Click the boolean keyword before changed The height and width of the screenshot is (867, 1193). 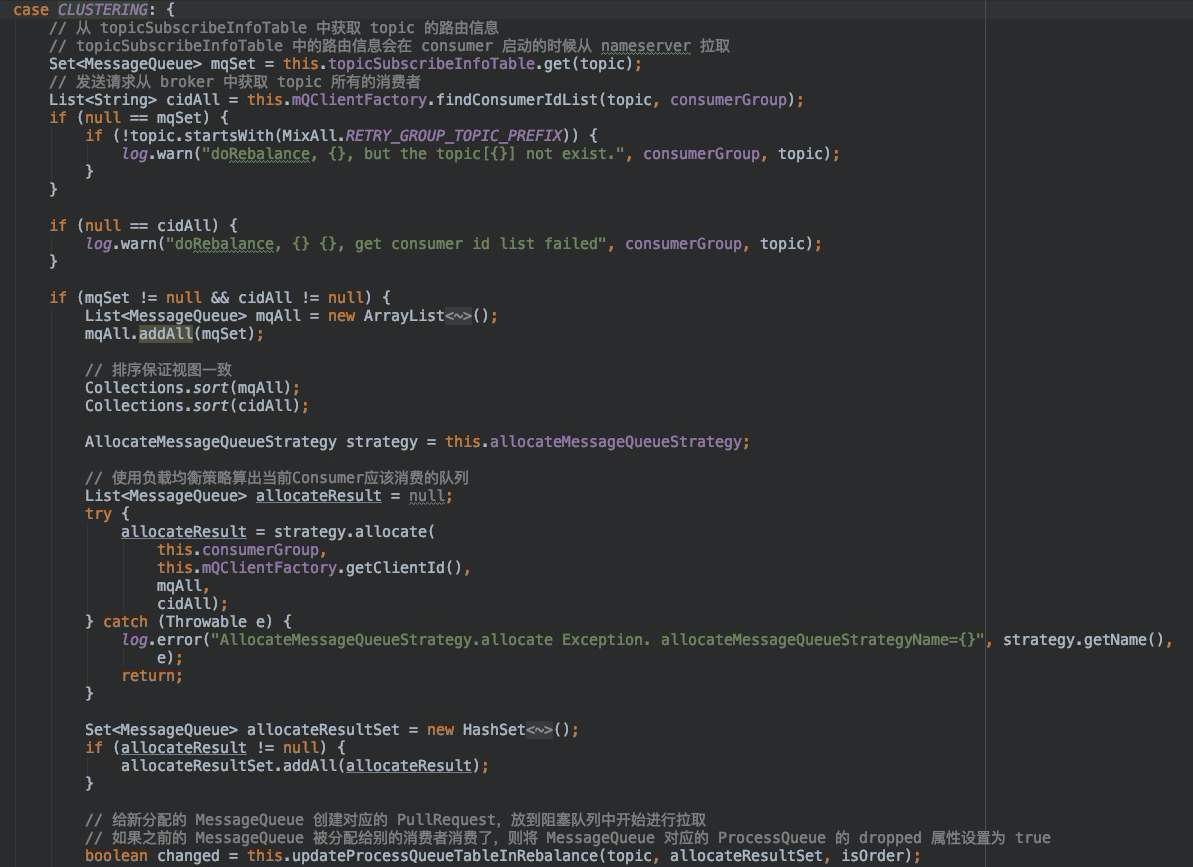[116, 856]
